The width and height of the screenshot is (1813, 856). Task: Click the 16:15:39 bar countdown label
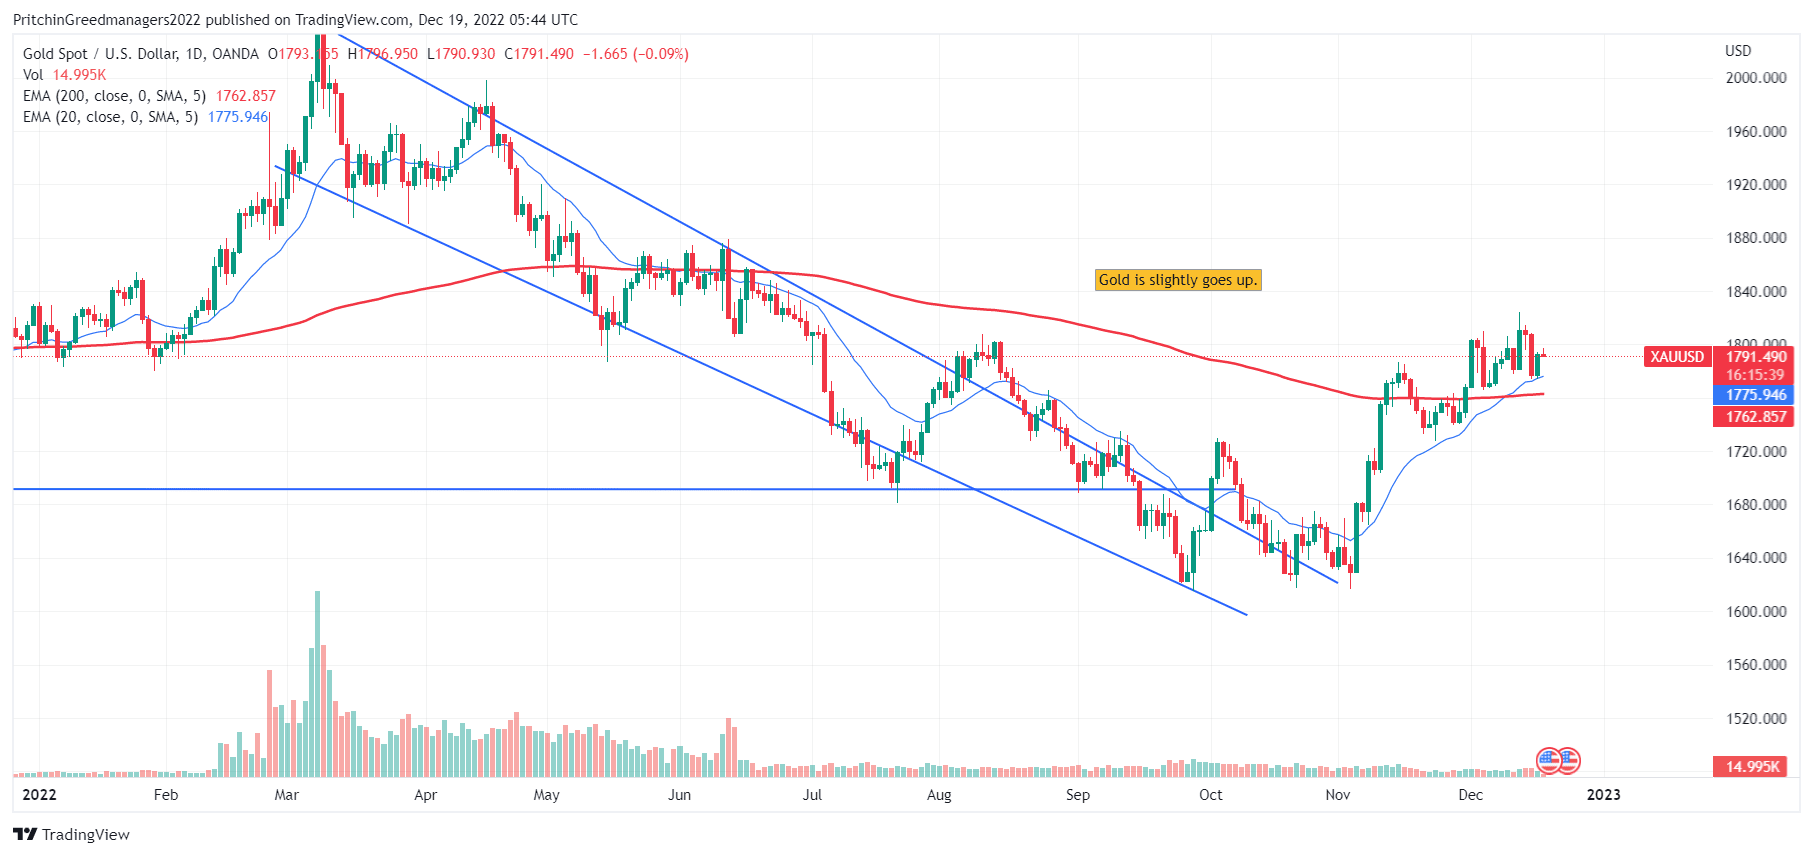pyautogui.click(x=1755, y=375)
